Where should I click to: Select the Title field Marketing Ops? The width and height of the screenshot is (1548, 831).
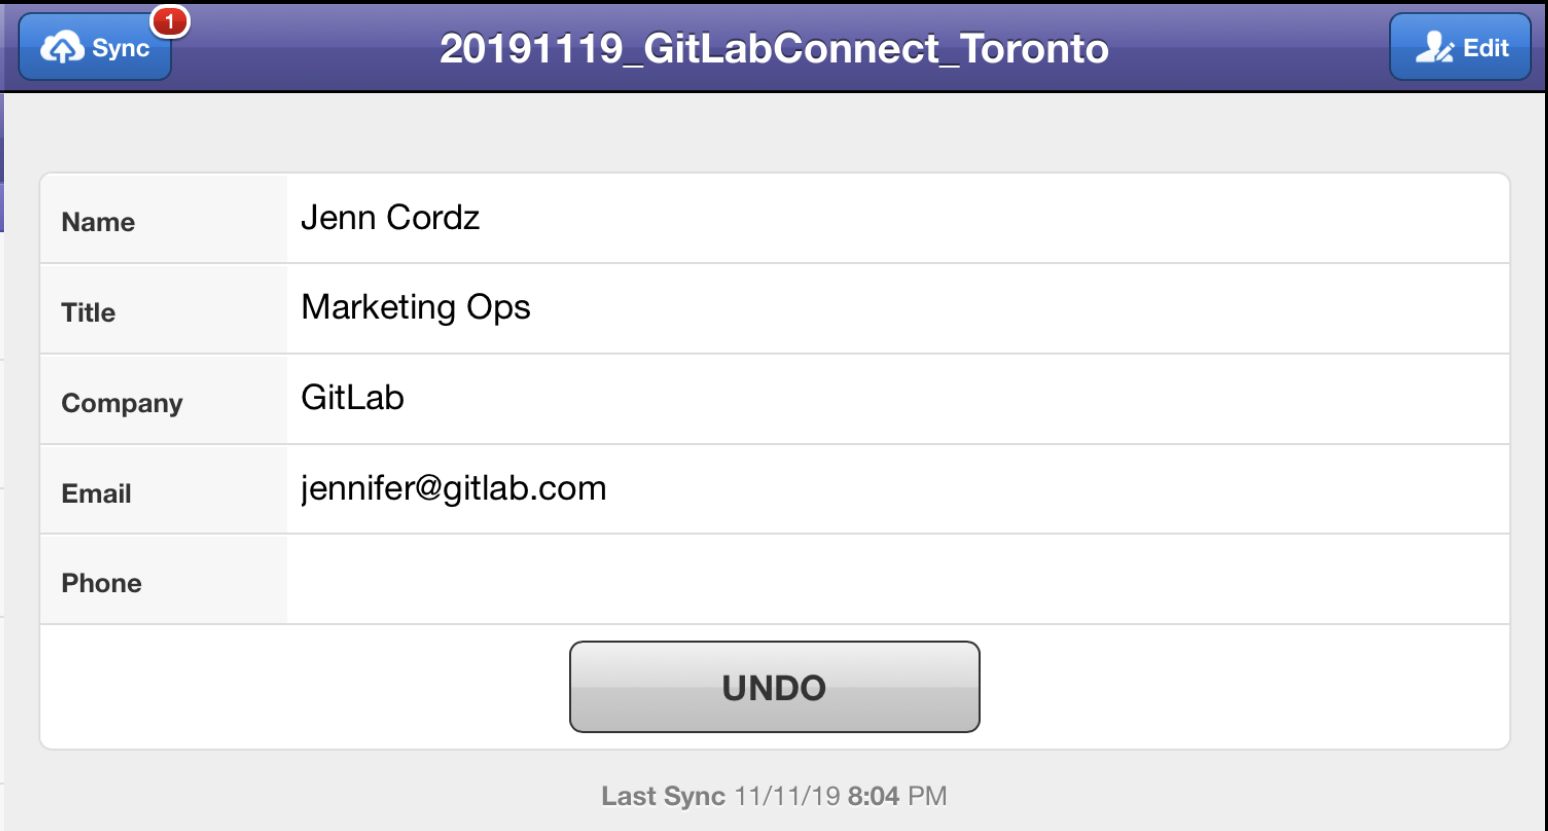415,308
